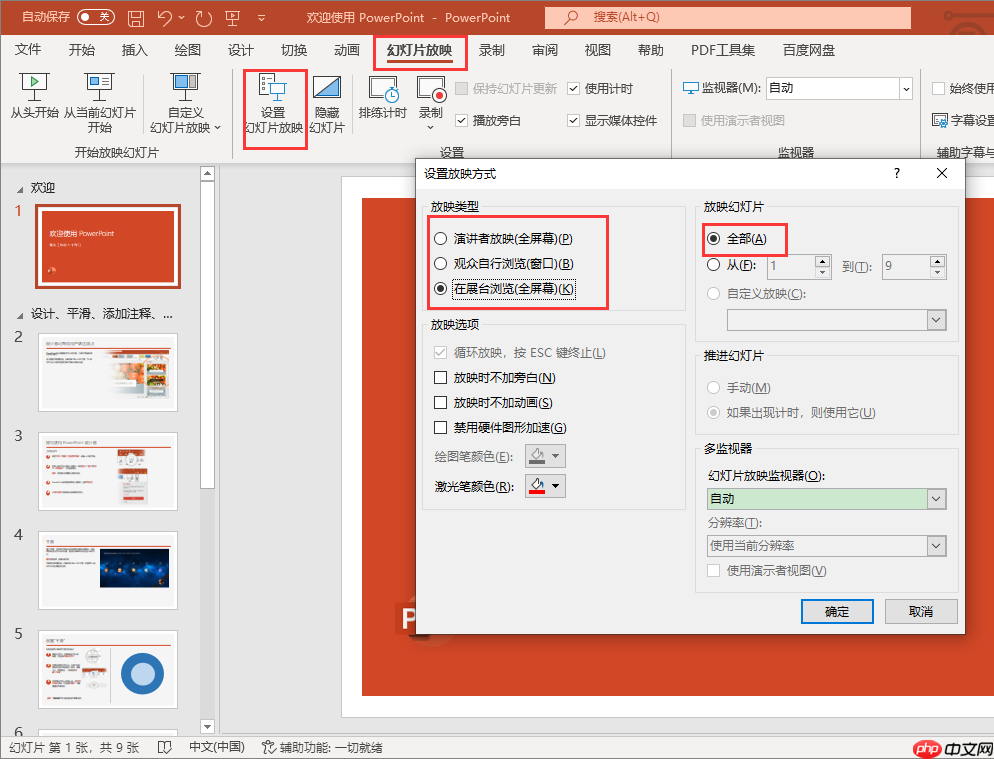Viewport: 994px width, 759px height.
Task: Select 演讲者放映(全屏幕) radio button
Action: (441, 239)
